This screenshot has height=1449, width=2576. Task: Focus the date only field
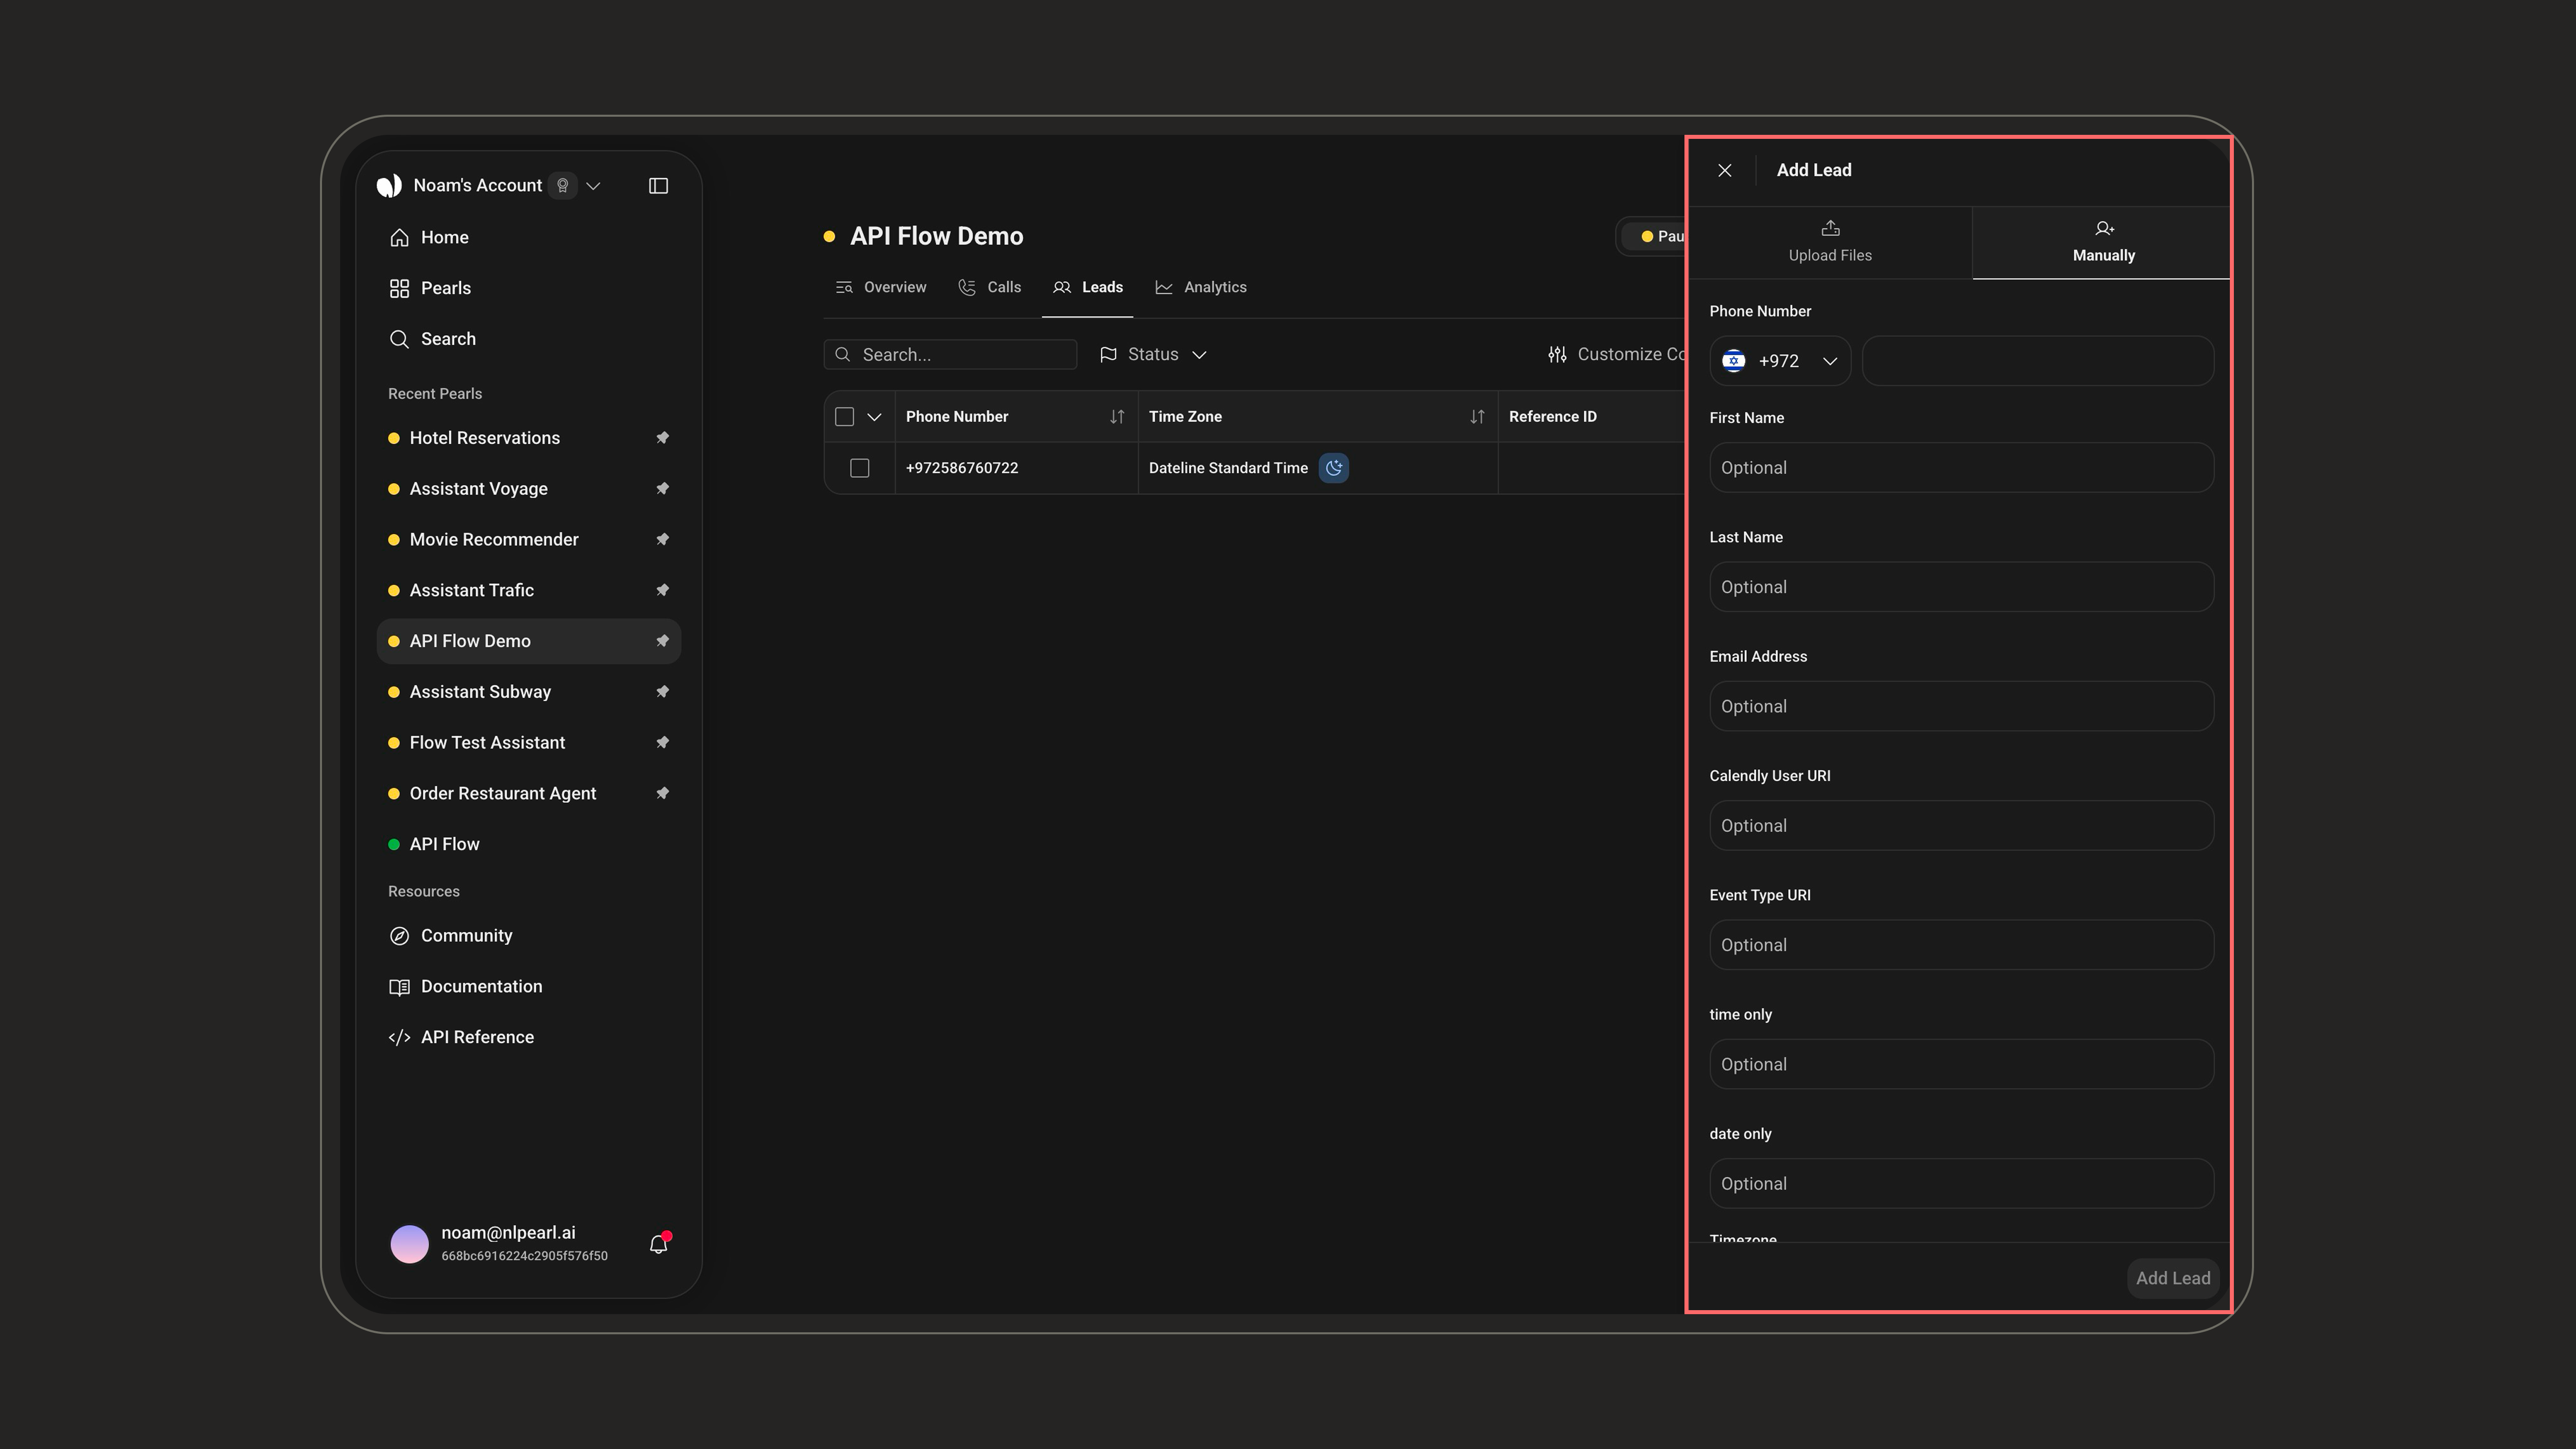tap(1962, 1184)
